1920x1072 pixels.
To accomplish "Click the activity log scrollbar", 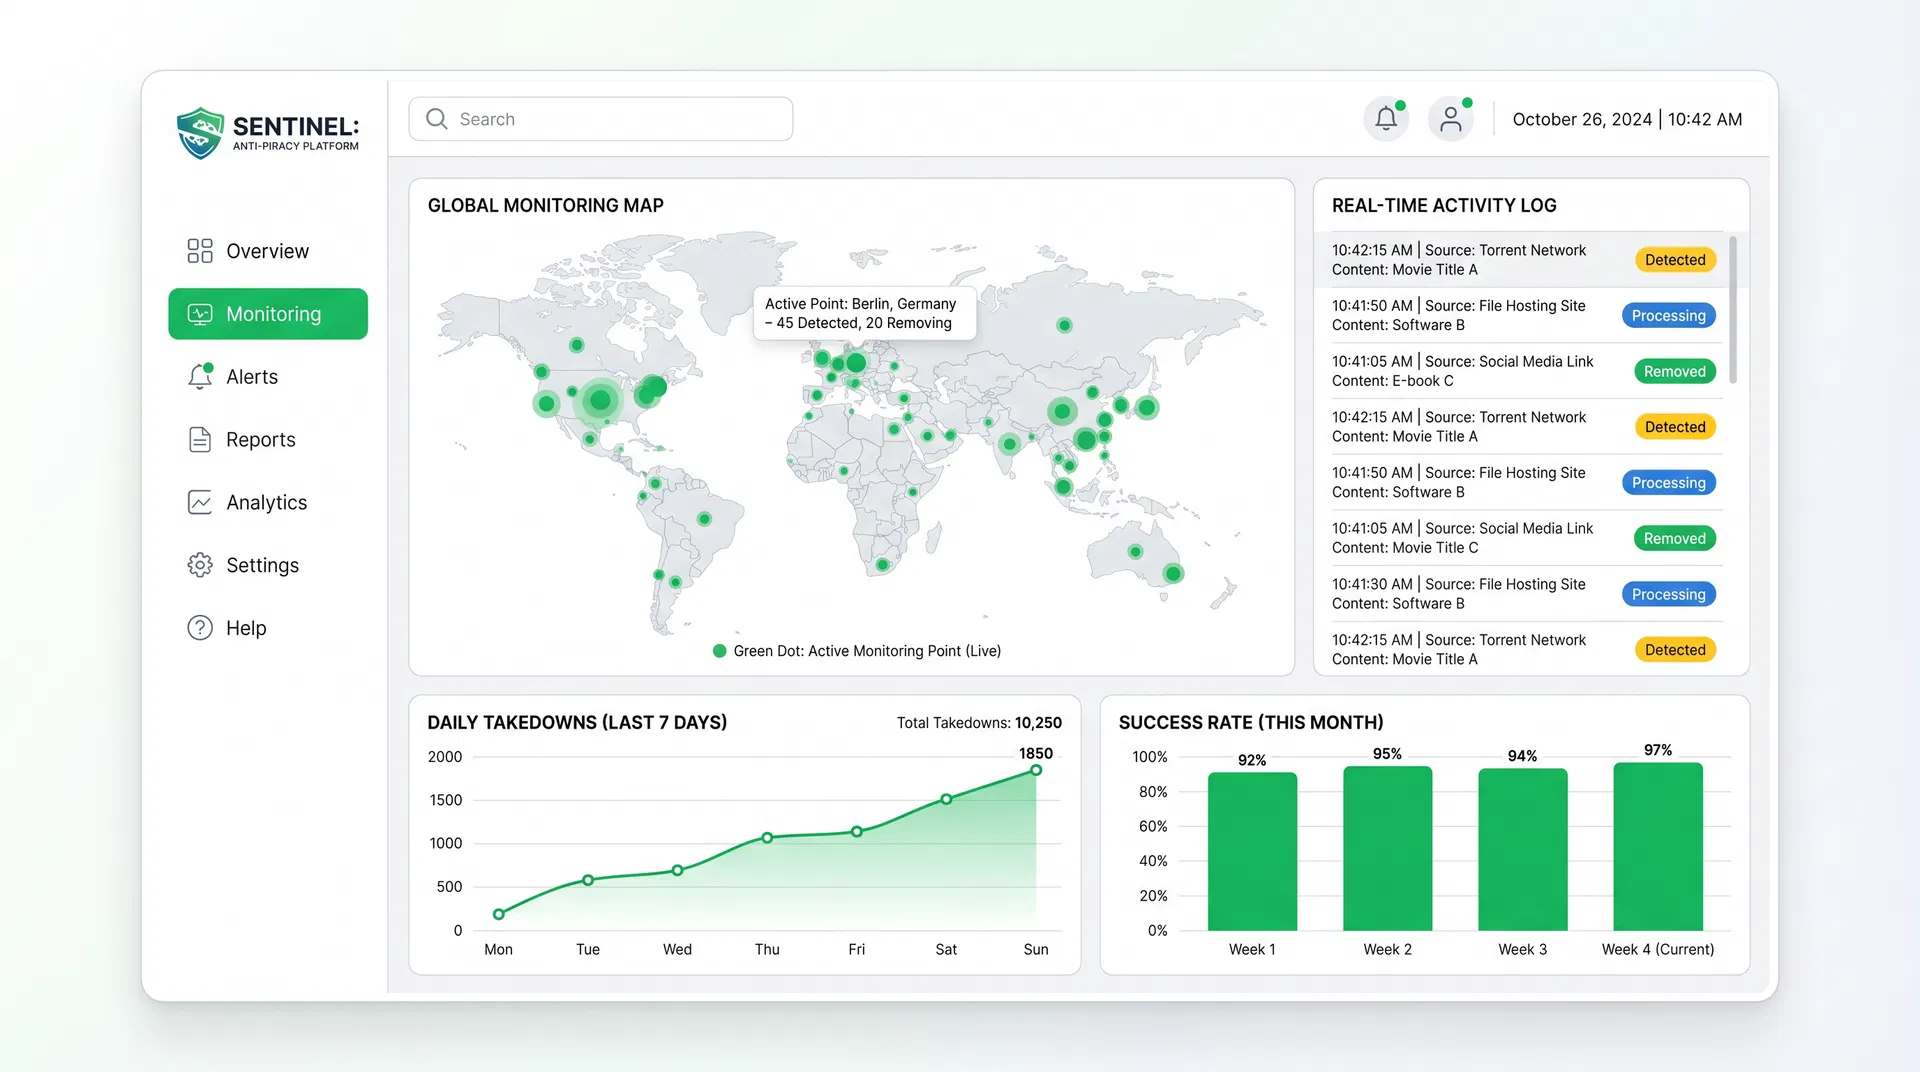I will click(x=1733, y=310).
